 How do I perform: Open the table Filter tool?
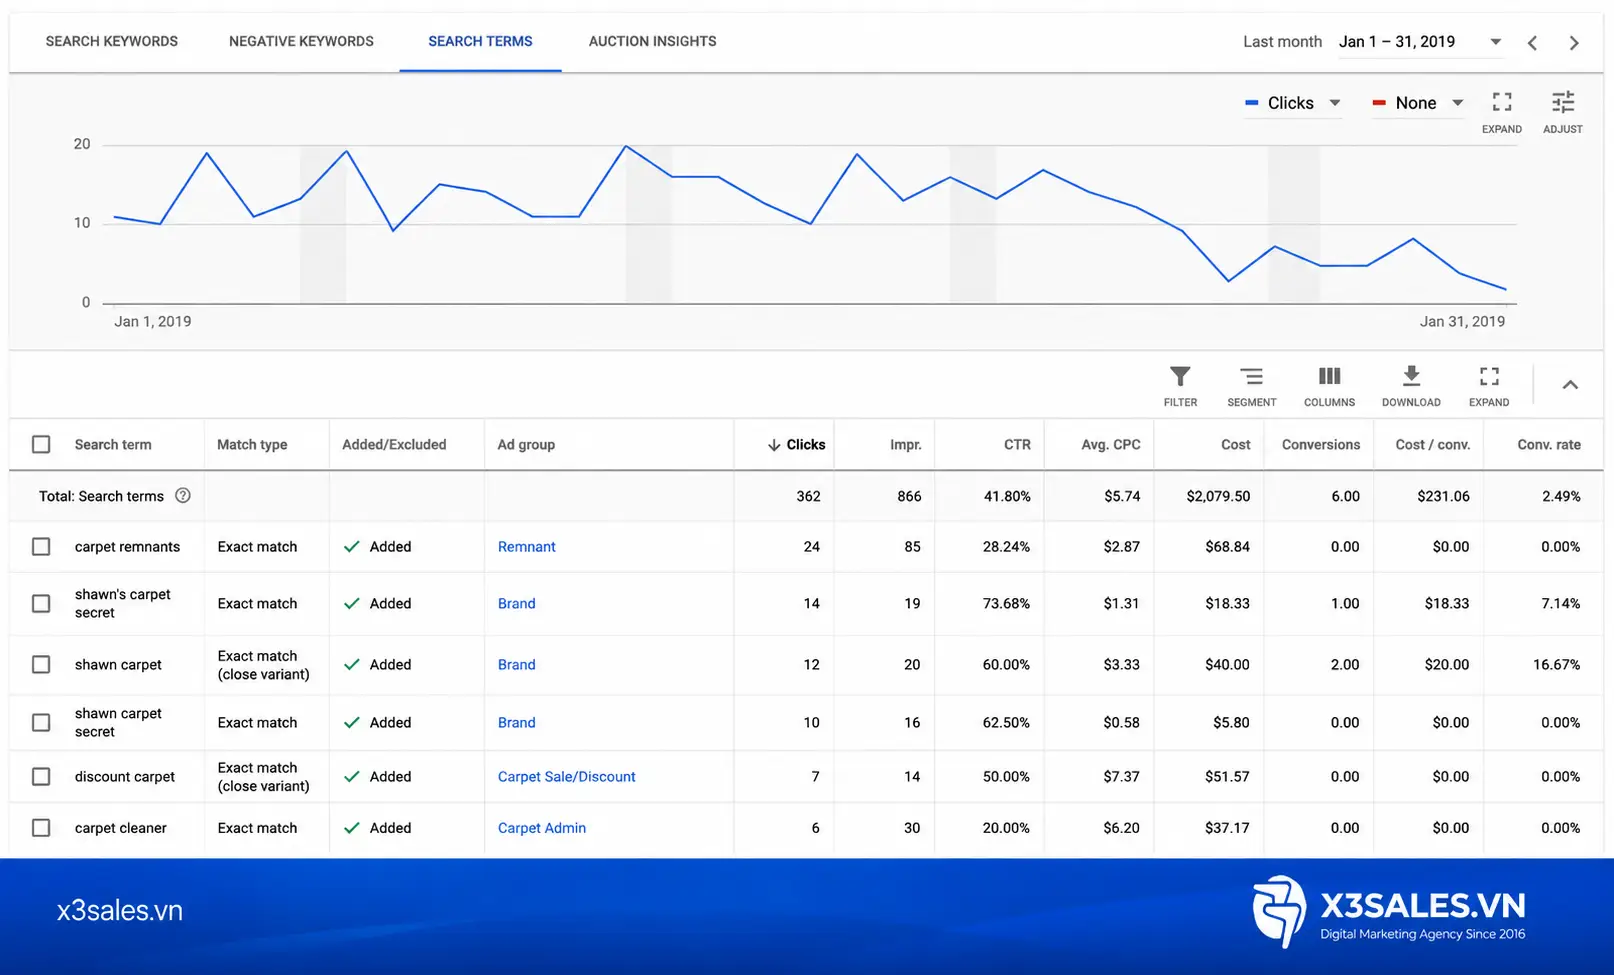[x=1180, y=386]
